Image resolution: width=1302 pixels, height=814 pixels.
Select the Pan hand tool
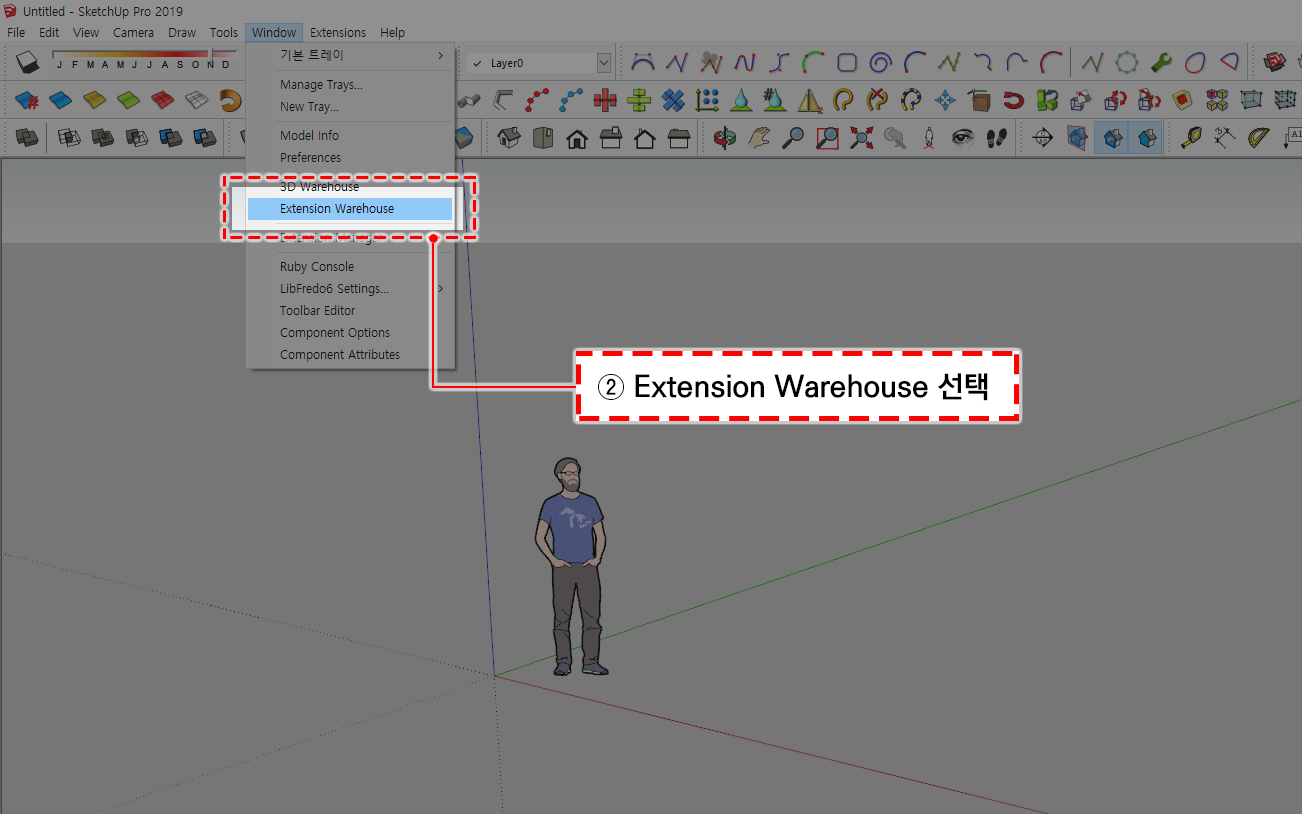759,138
